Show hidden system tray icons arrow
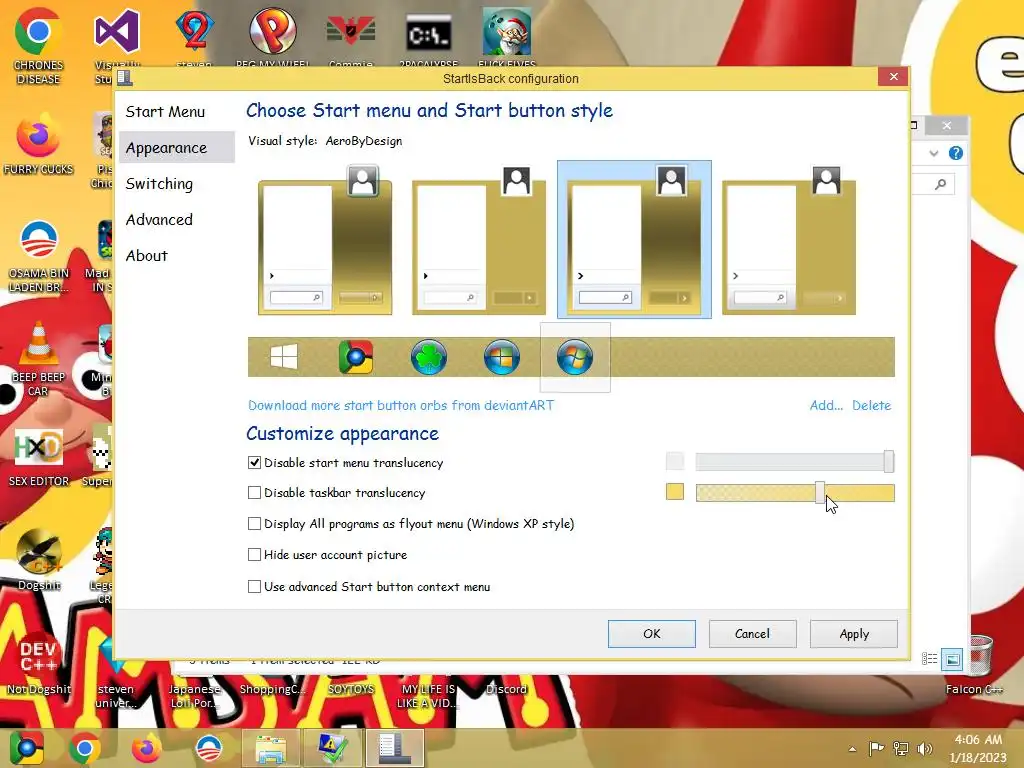Image resolution: width=1024 pixels, height=768 pixels. click(852, 749)
